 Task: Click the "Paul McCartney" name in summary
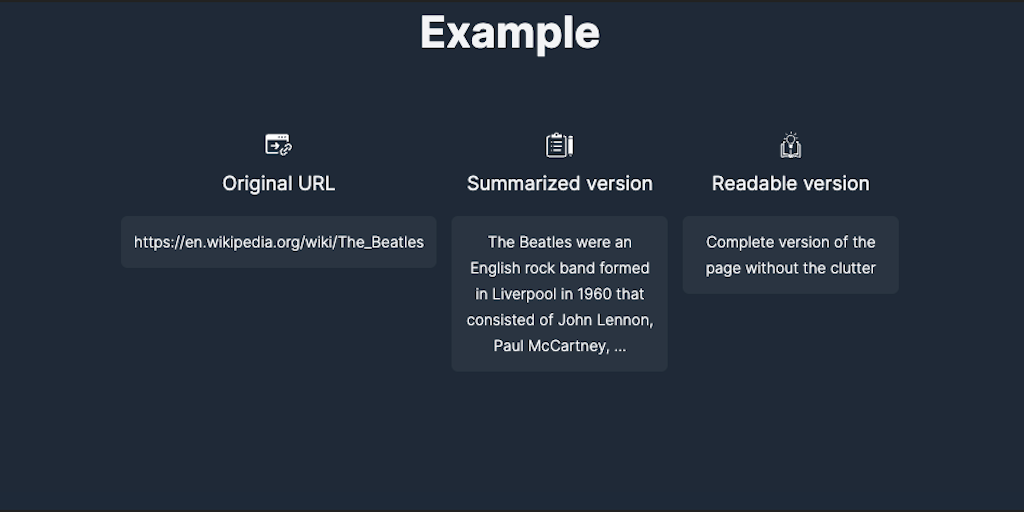[x=549, y=346]
